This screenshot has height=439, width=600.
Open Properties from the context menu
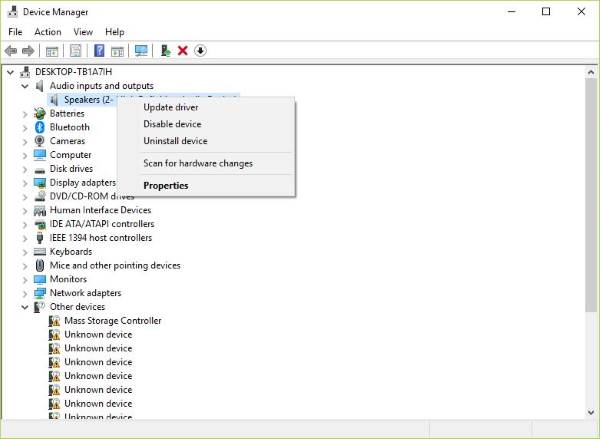click(206, 186)
